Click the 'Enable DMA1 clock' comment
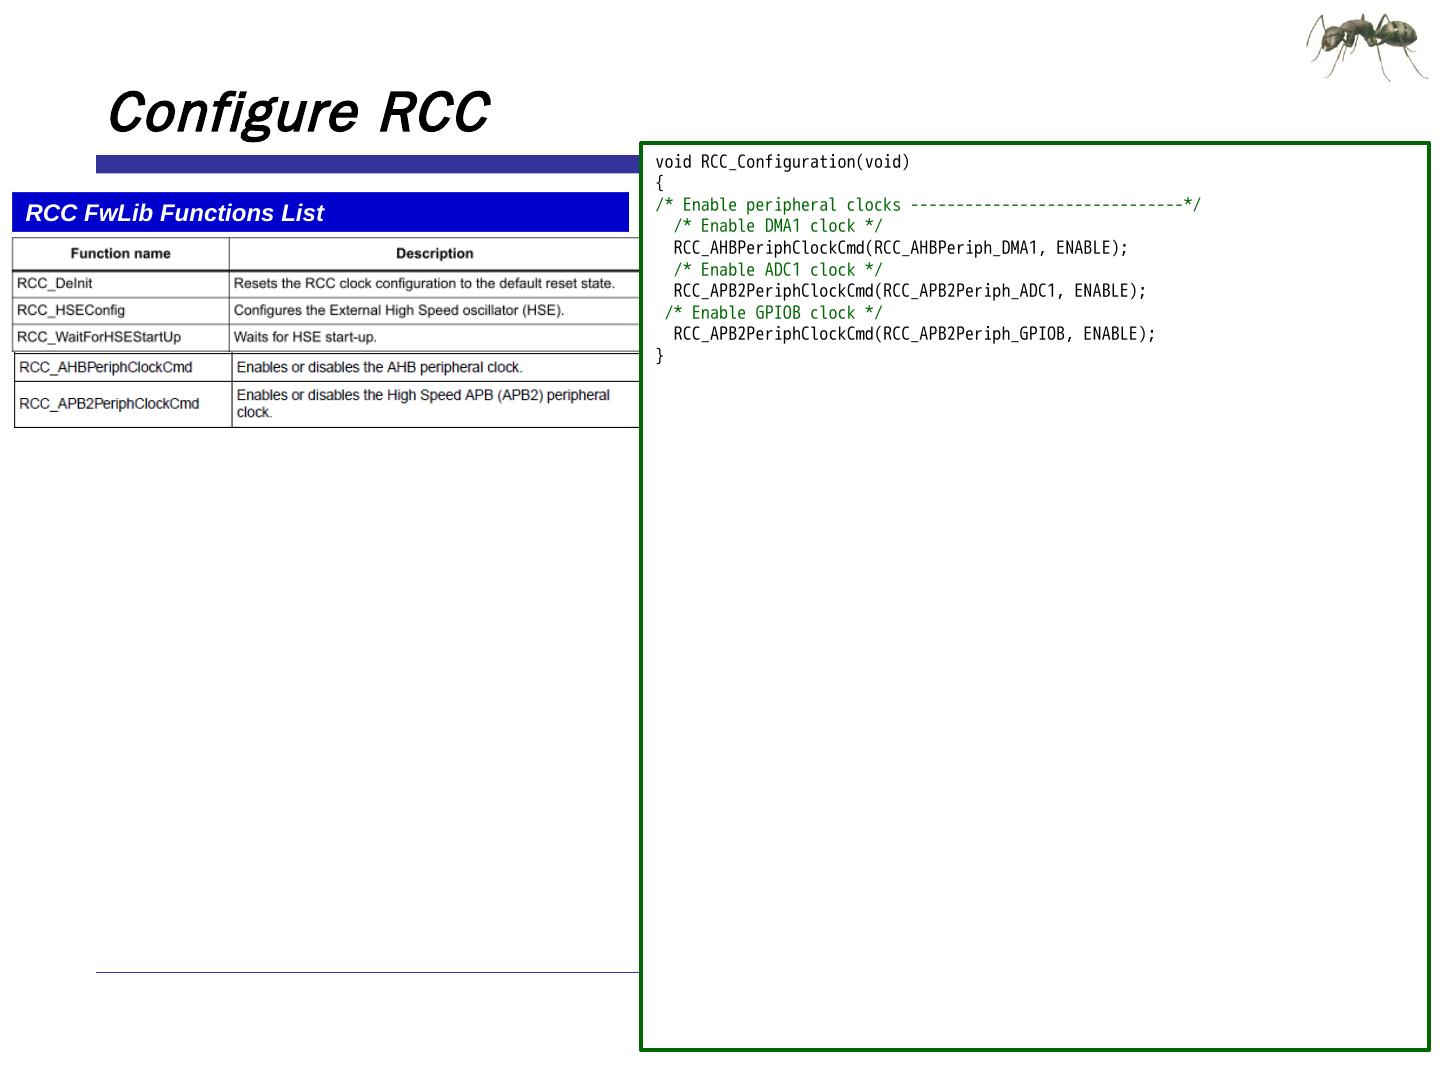This screenshot has height=1080, width=1440. tap(778, 226)
